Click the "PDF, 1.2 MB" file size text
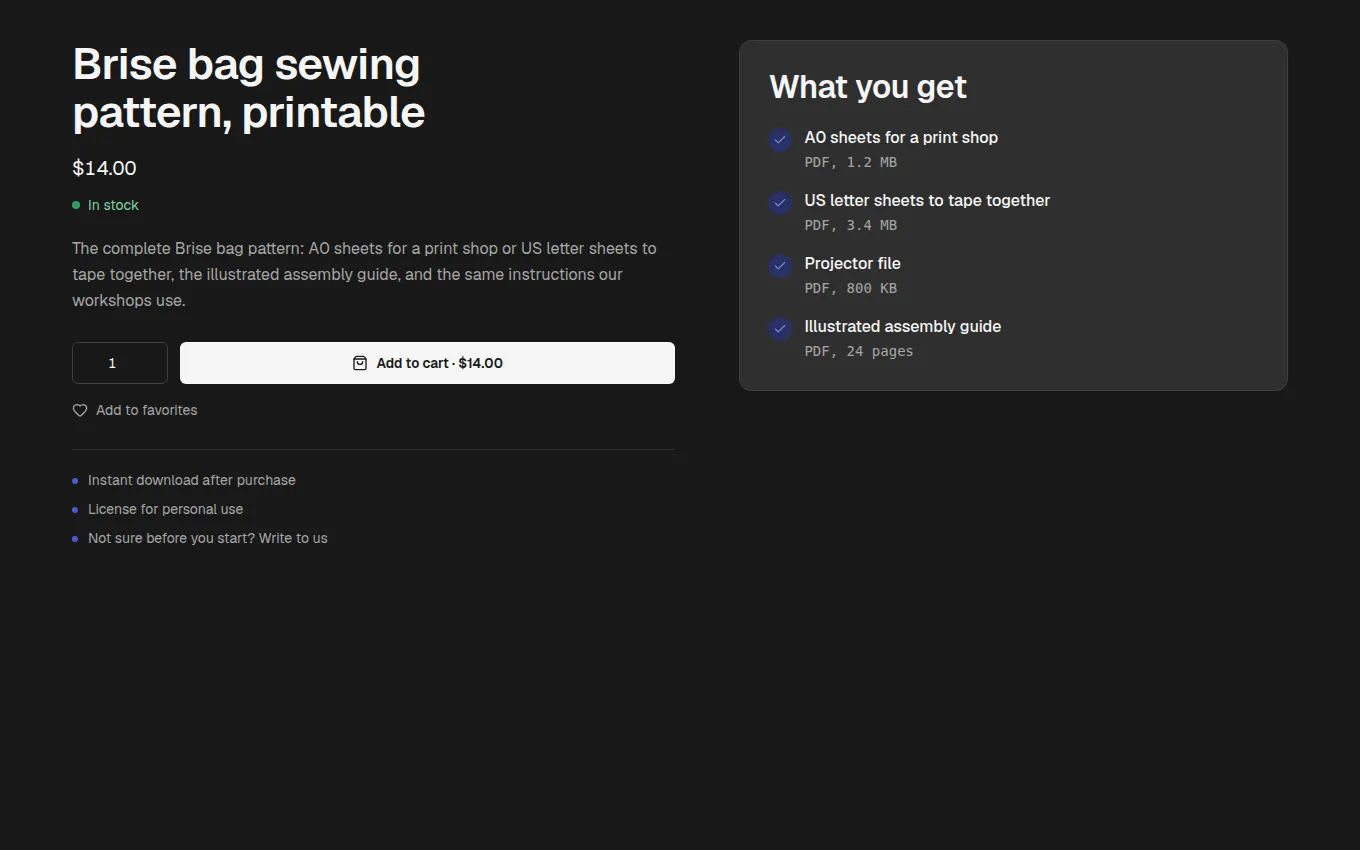The image size is (1360, 850). point(851,162)
